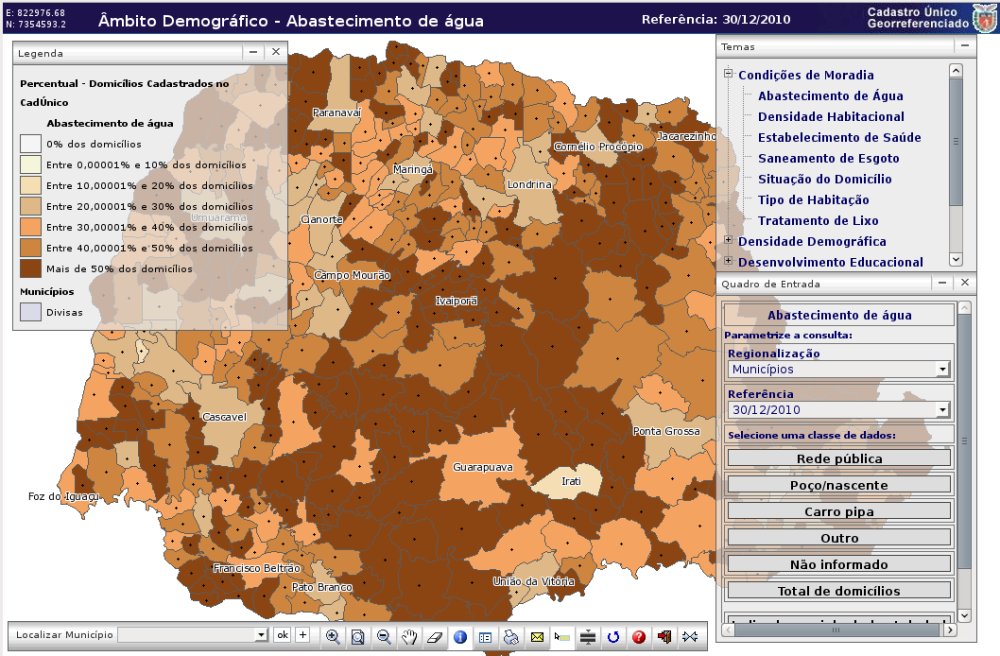Expand the Densidade Demográfica tree node

(x=729, y=241)
